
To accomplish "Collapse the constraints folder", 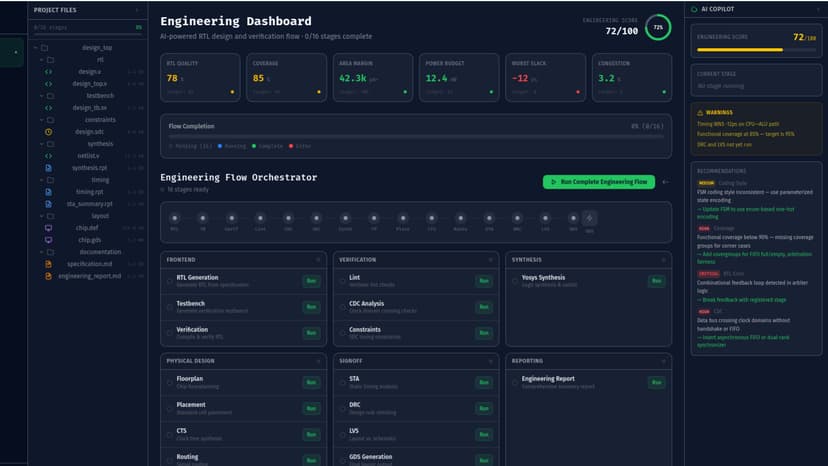I will [41, 120].
